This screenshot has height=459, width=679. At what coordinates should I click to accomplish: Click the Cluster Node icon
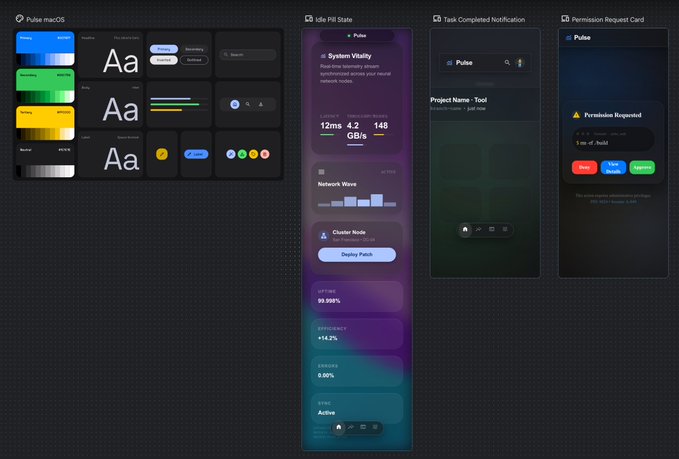click(323, 236)
